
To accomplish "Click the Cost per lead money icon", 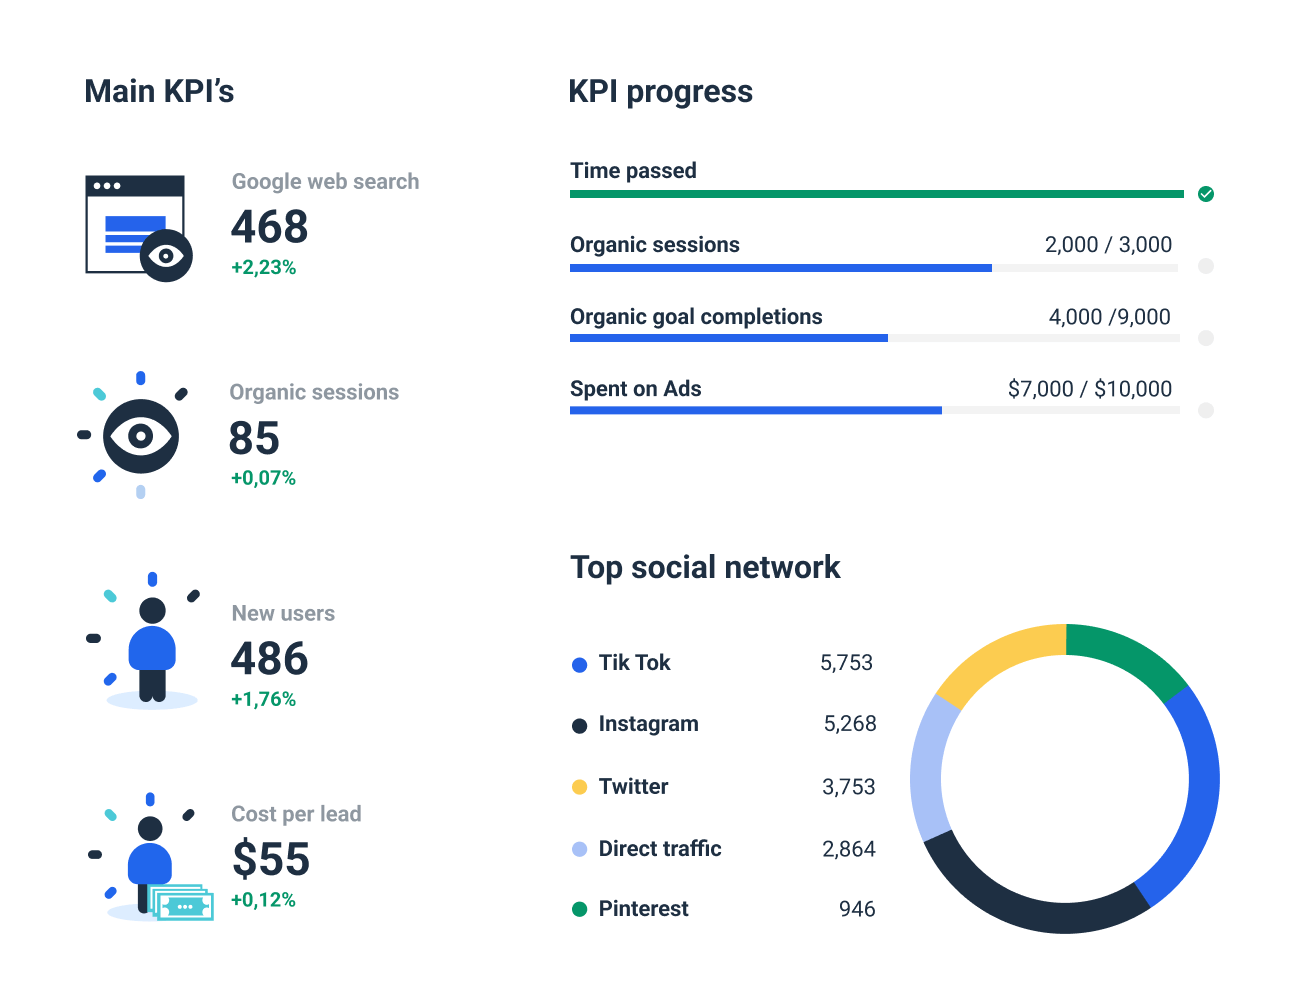I will coord(152,857).
